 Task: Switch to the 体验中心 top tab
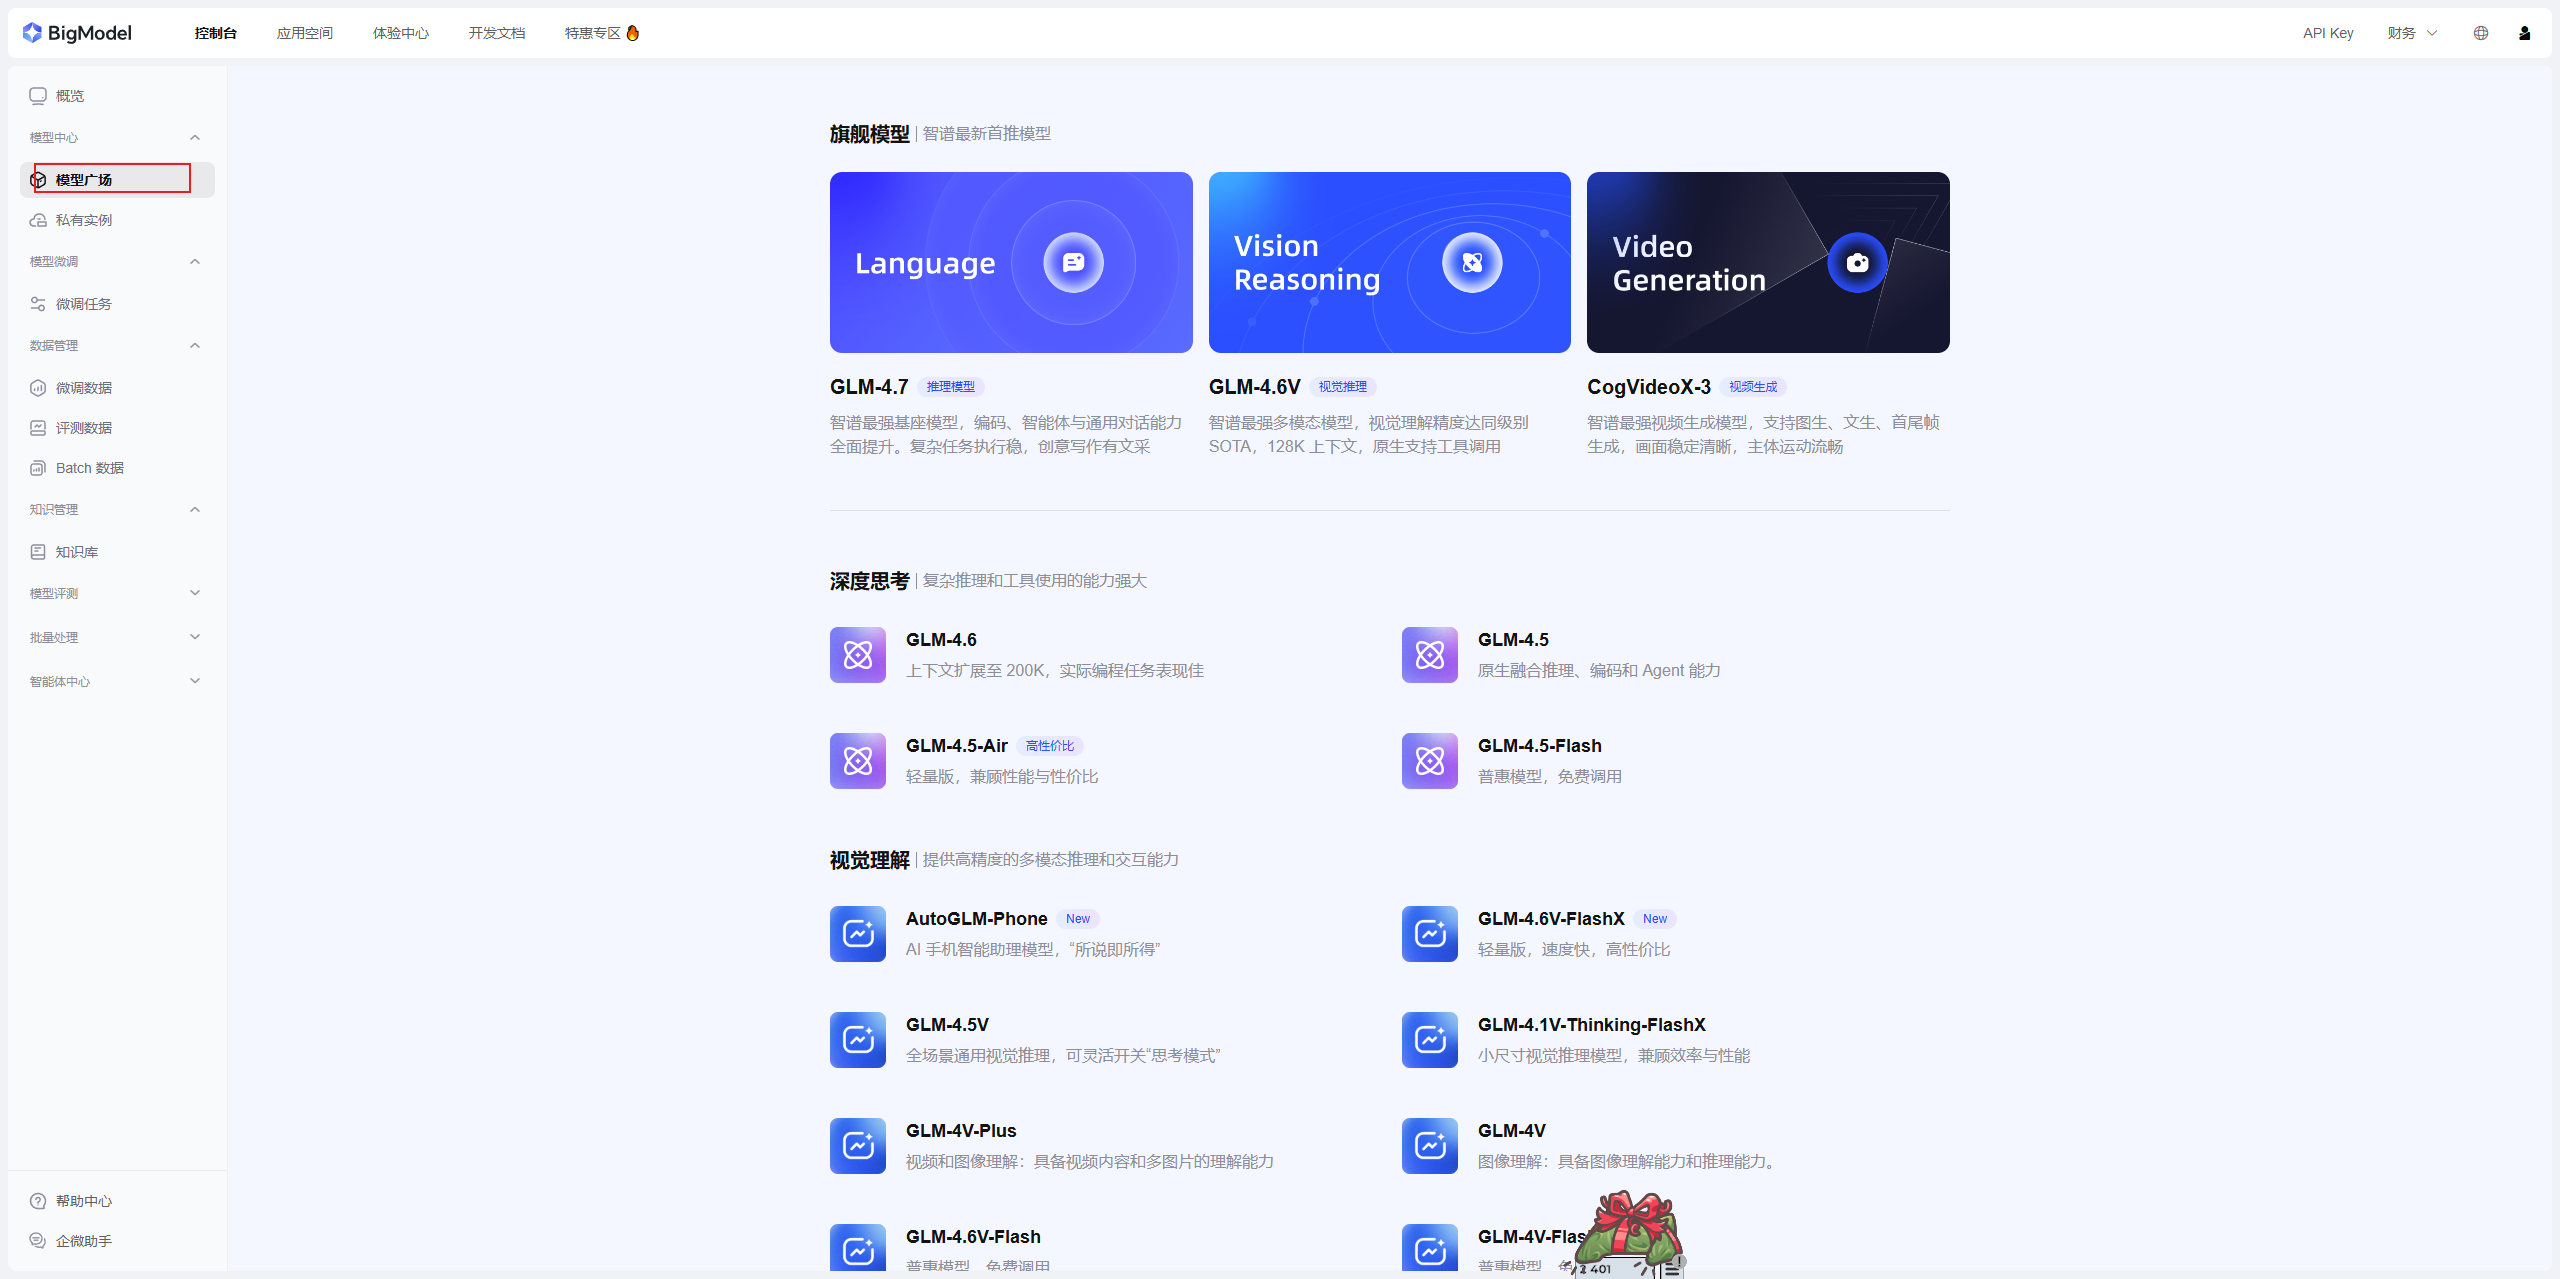click(x=400, y=33)
